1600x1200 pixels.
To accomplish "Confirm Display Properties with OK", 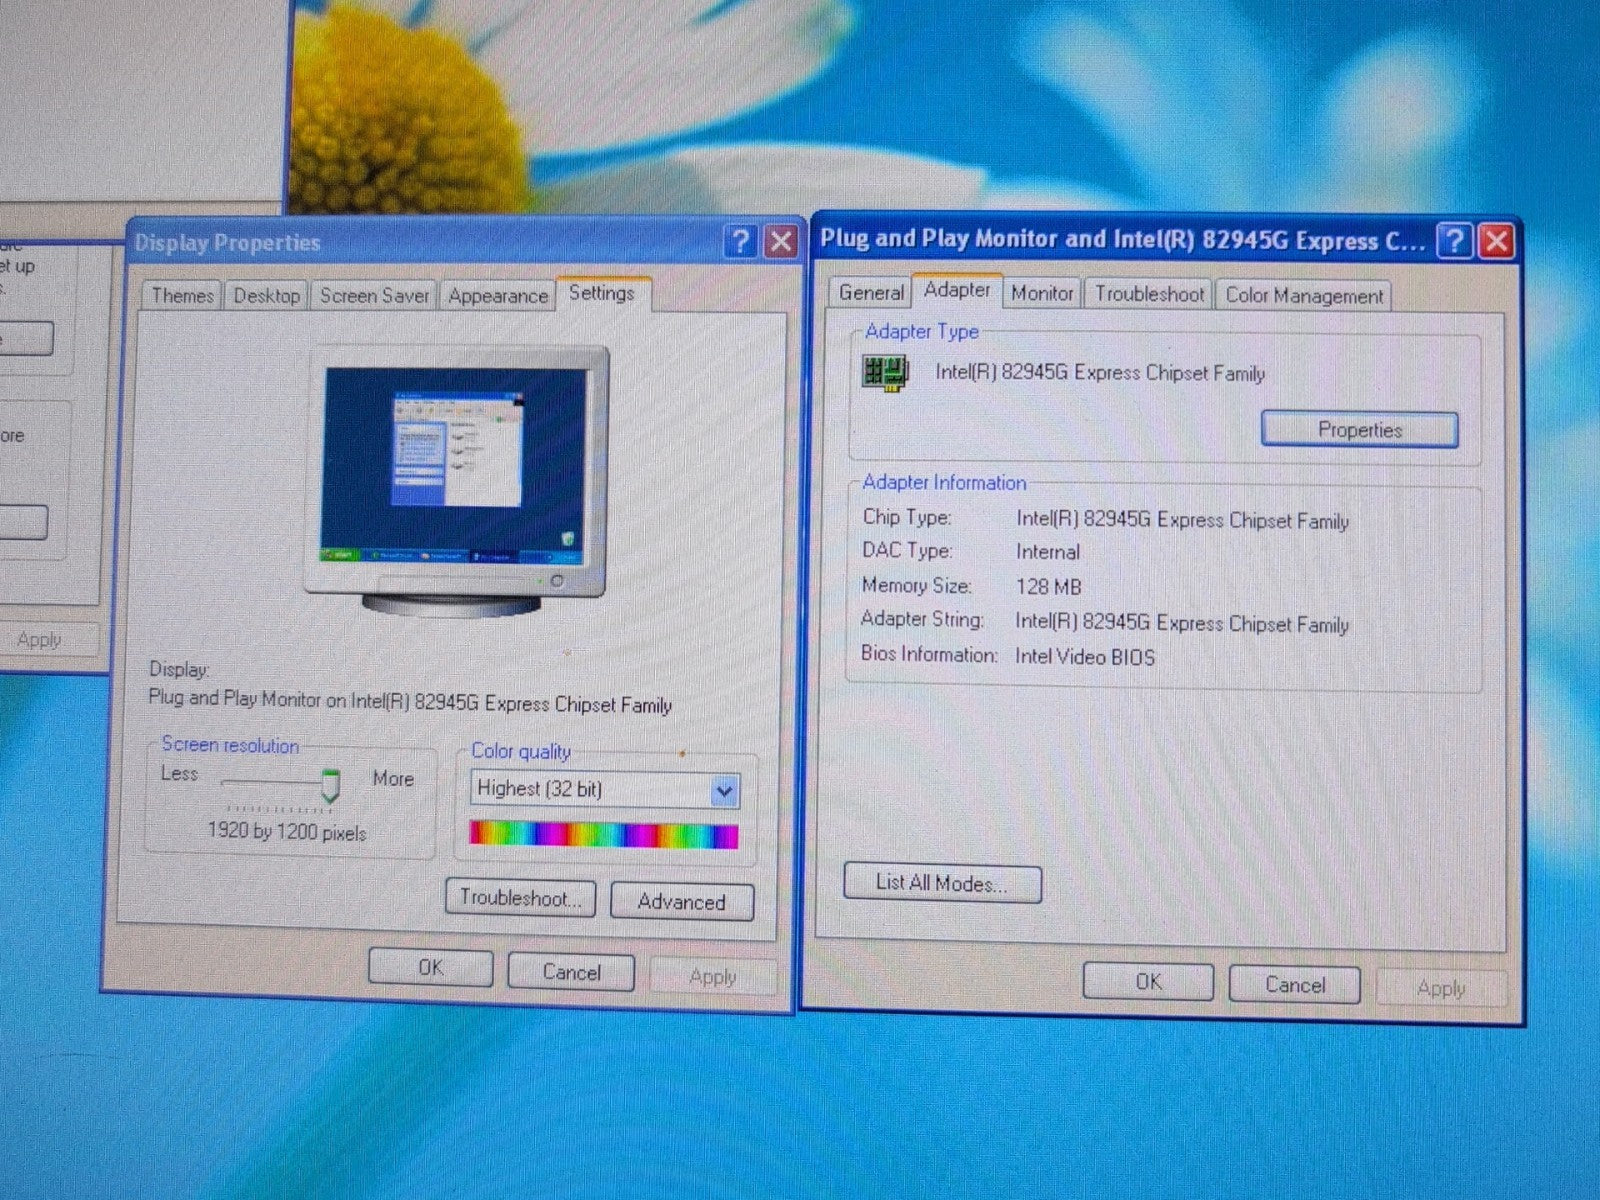I will point(431,968).
